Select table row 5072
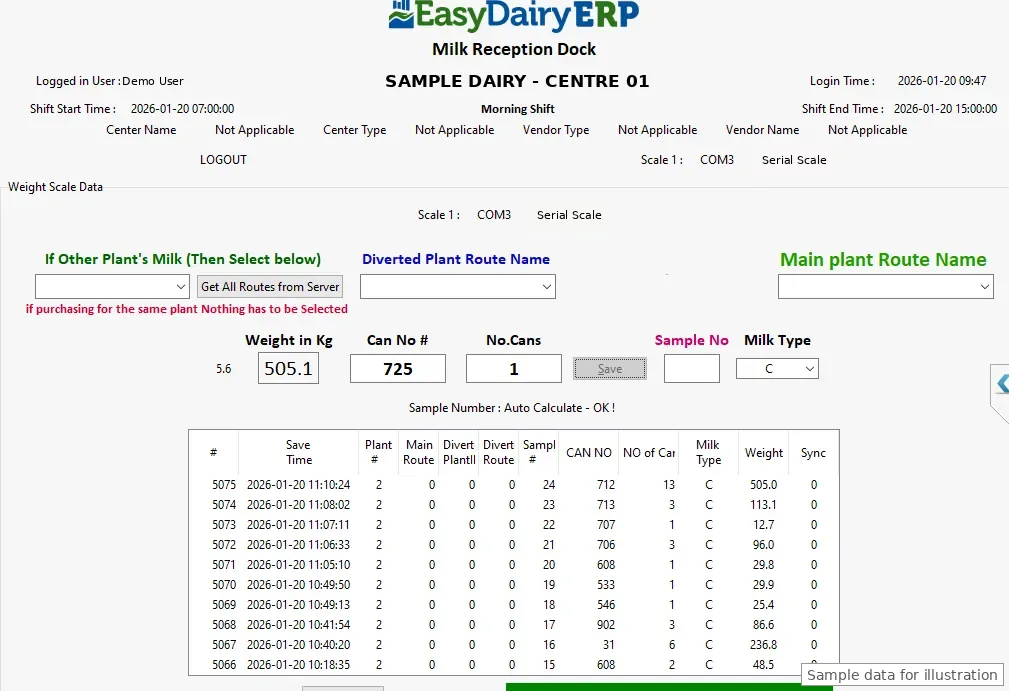 (514, 544)
